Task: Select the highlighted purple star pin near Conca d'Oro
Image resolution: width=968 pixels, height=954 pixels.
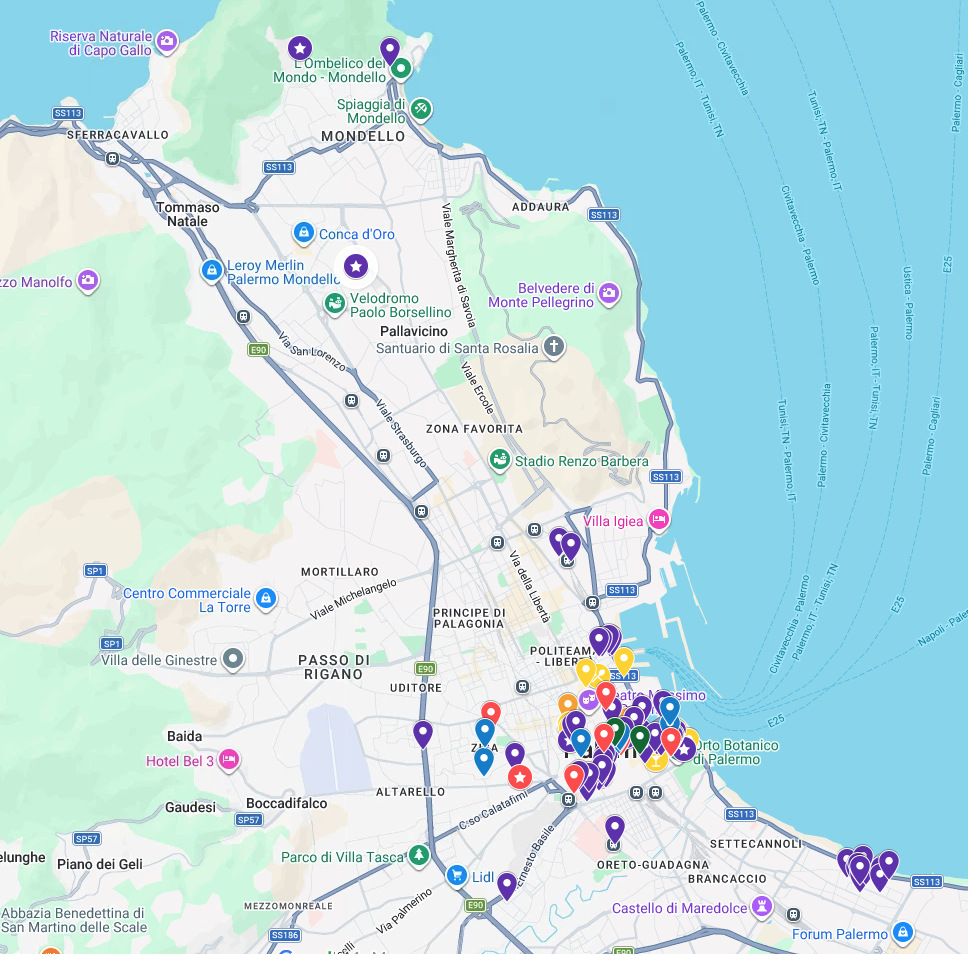Action: [356, 267]
